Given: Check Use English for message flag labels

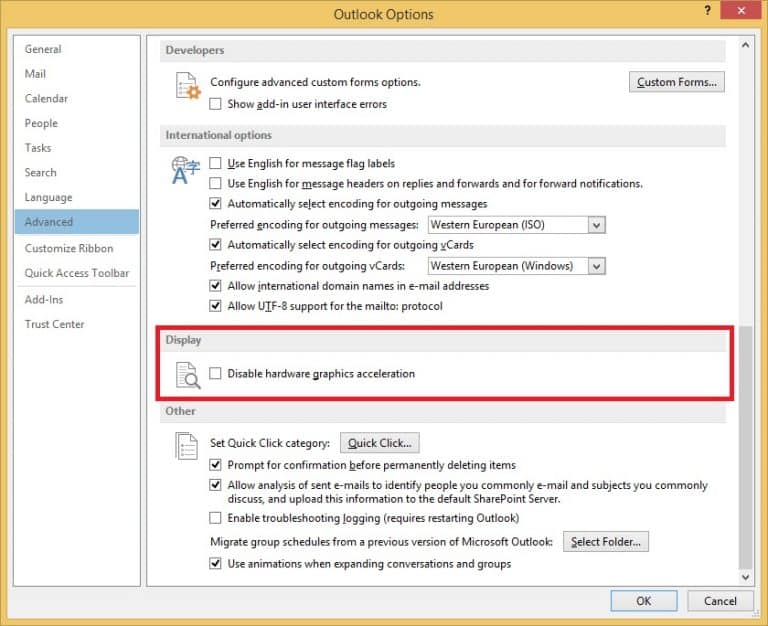Looking at the screenshot, I should point(215,163).
